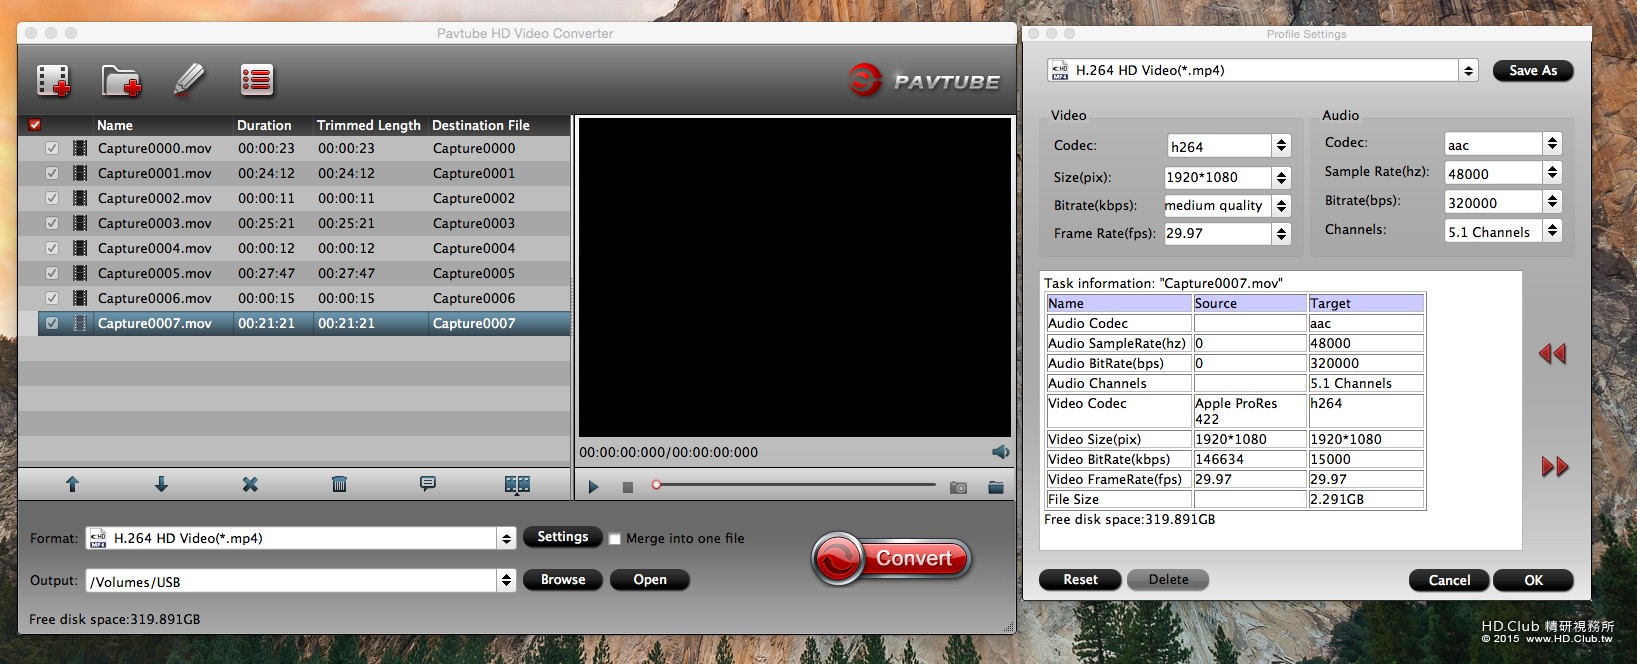The image size is (1637, 664).
Task: Open the Audio Codec dropdown
Action: pyautogui.click(x=1552, y=144)
